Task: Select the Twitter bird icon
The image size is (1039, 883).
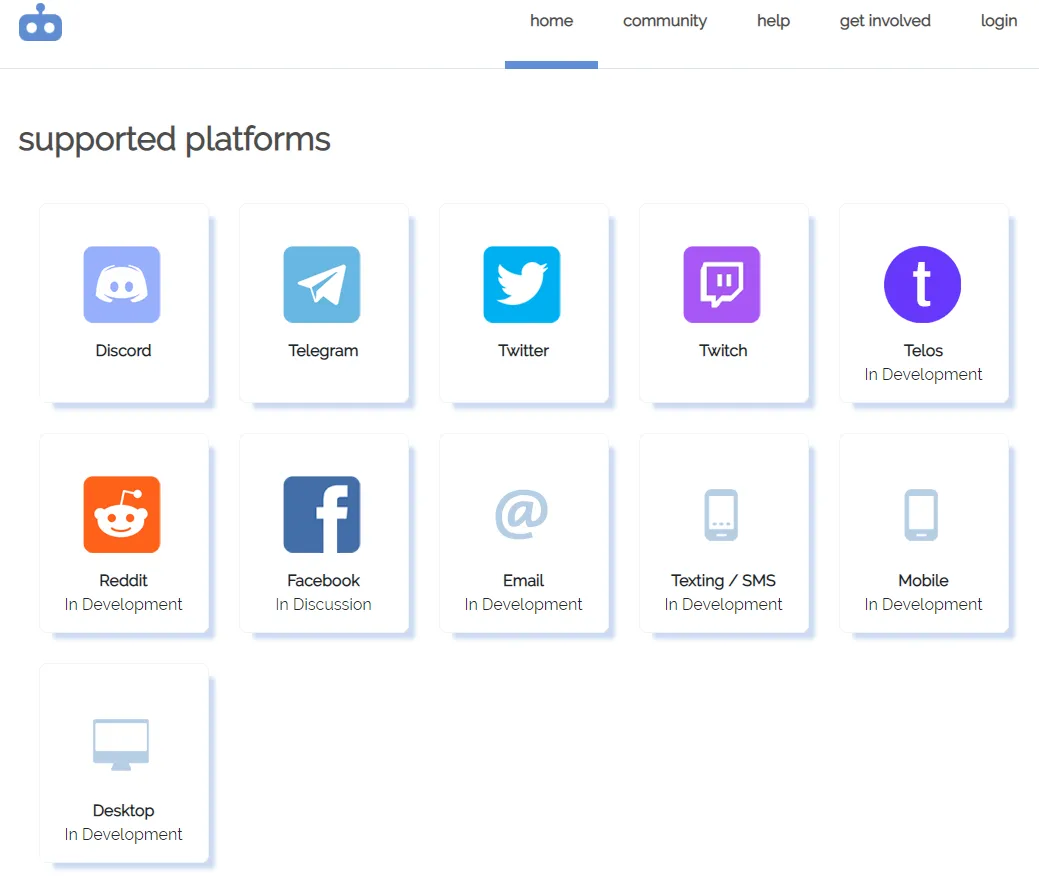Action: click(522, 285)
